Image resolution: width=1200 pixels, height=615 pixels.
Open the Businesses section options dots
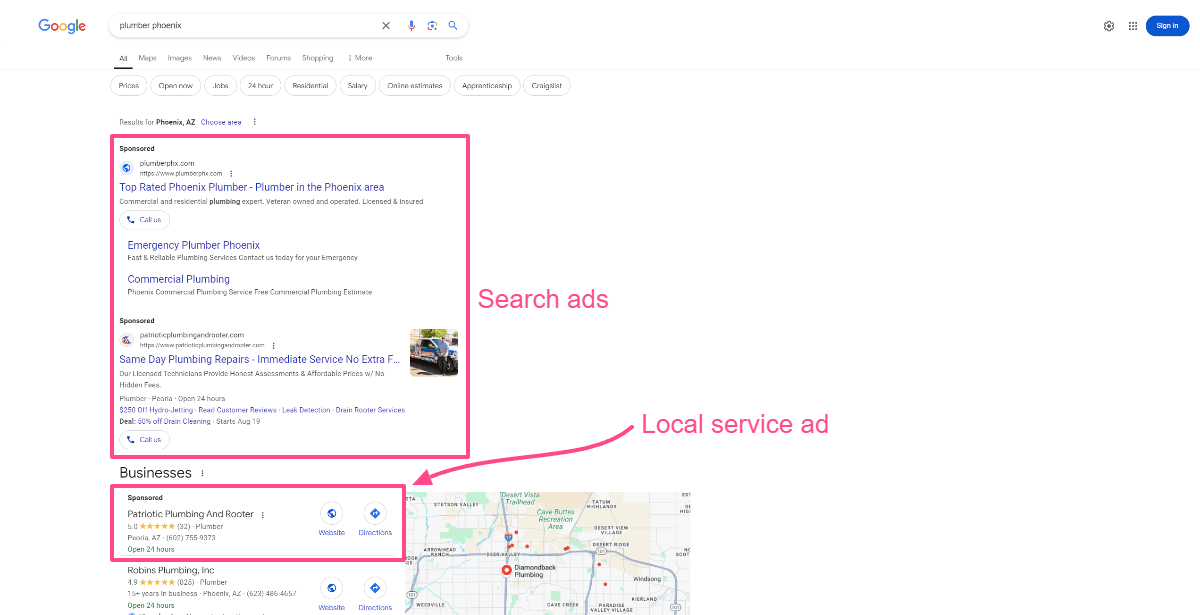(x=202, y=473)
